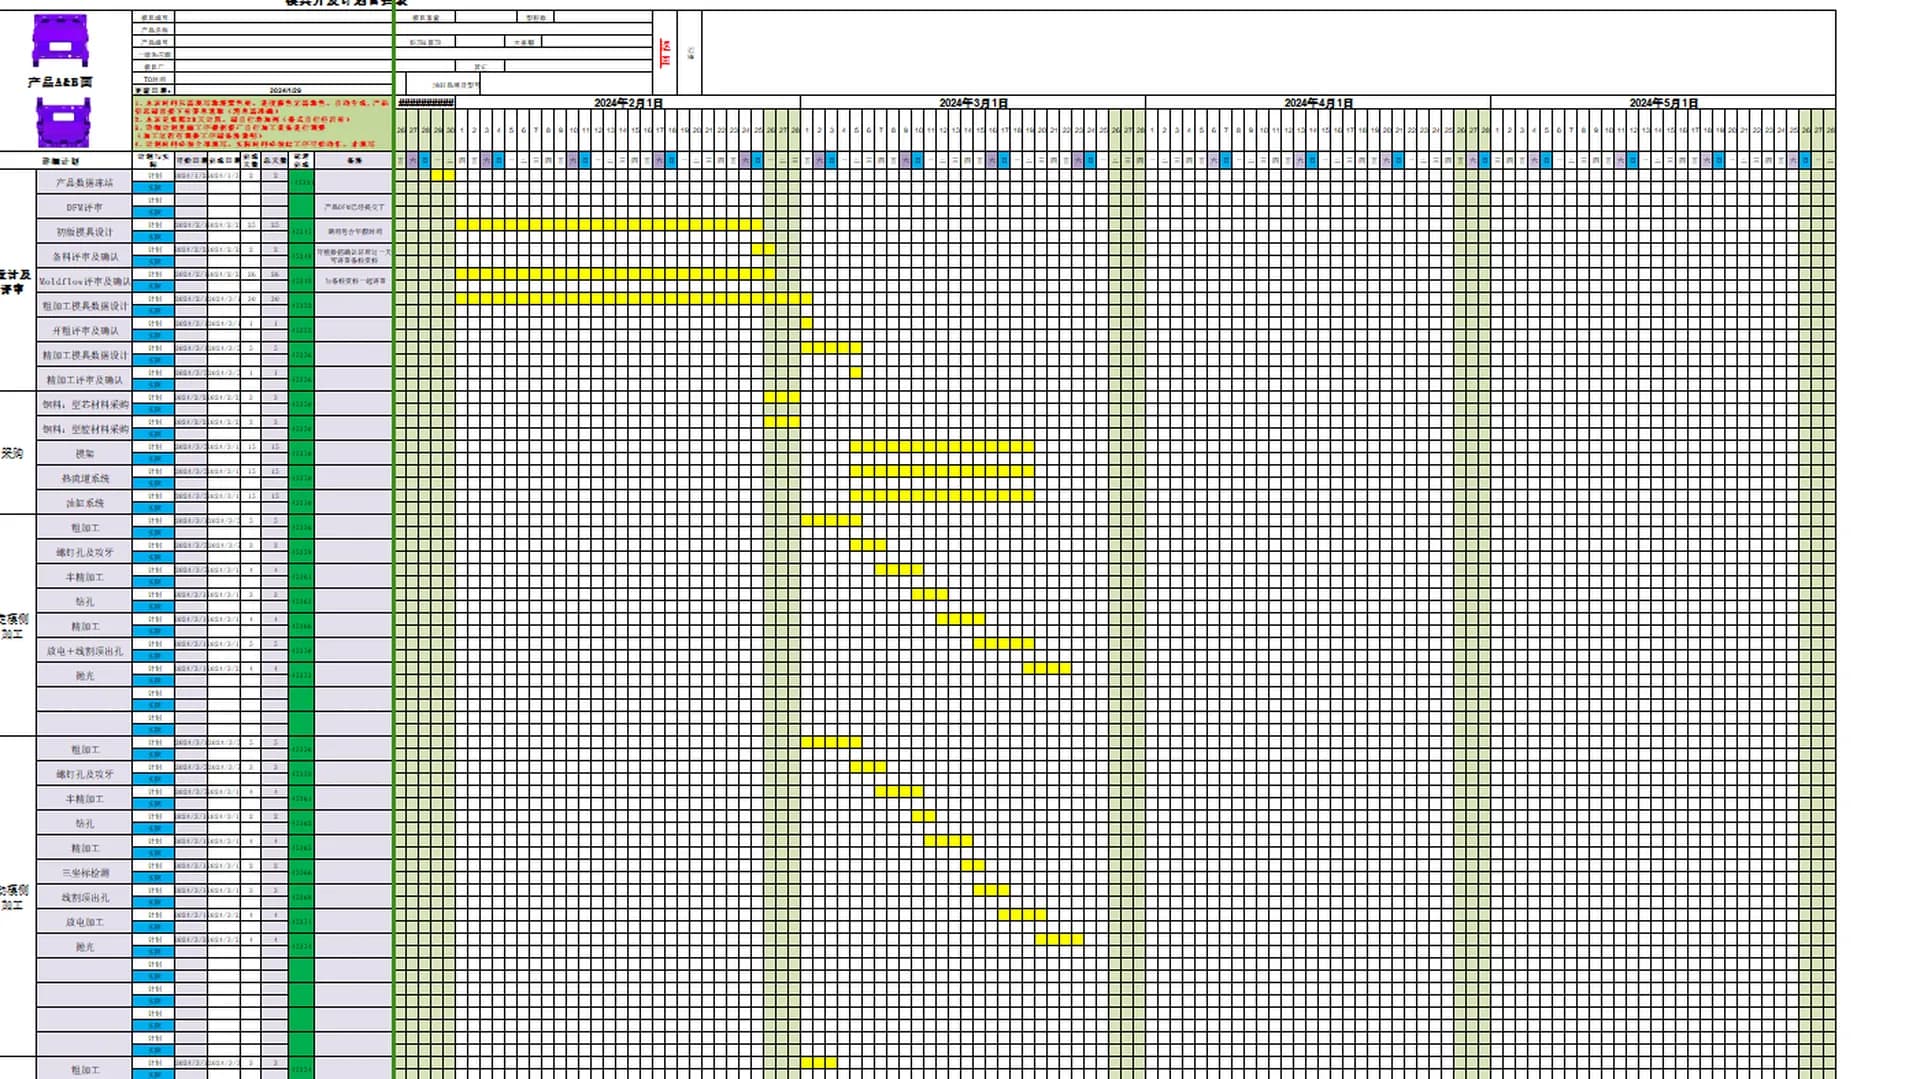Select the 三坐标检测 task cell
This screenshot has width=1920, height=1079.
tap(85, 873)
